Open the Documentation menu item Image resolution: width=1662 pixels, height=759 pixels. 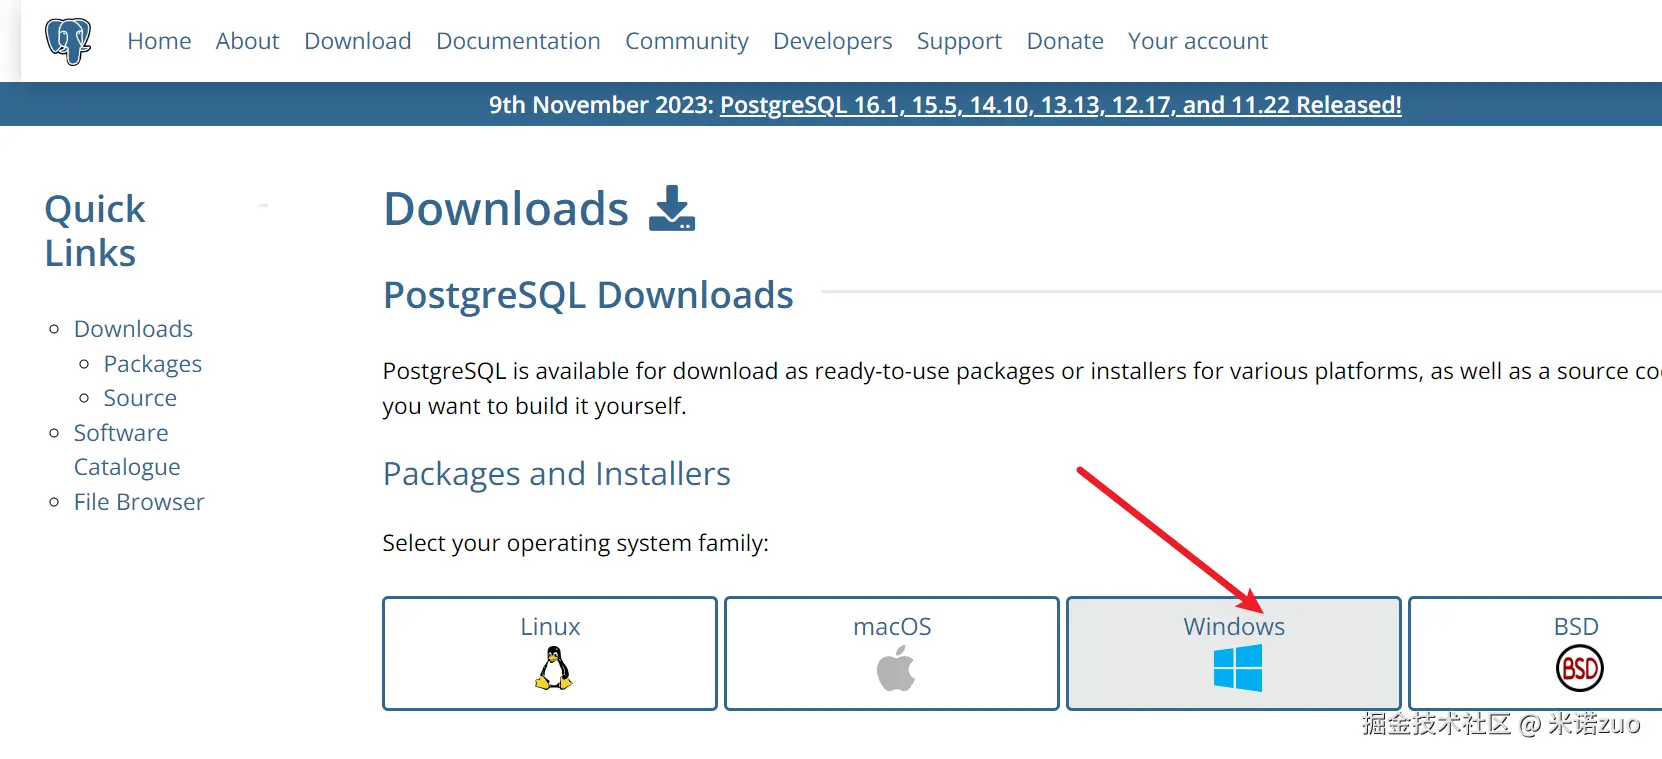pyautogui.click(x=518, y=41)
